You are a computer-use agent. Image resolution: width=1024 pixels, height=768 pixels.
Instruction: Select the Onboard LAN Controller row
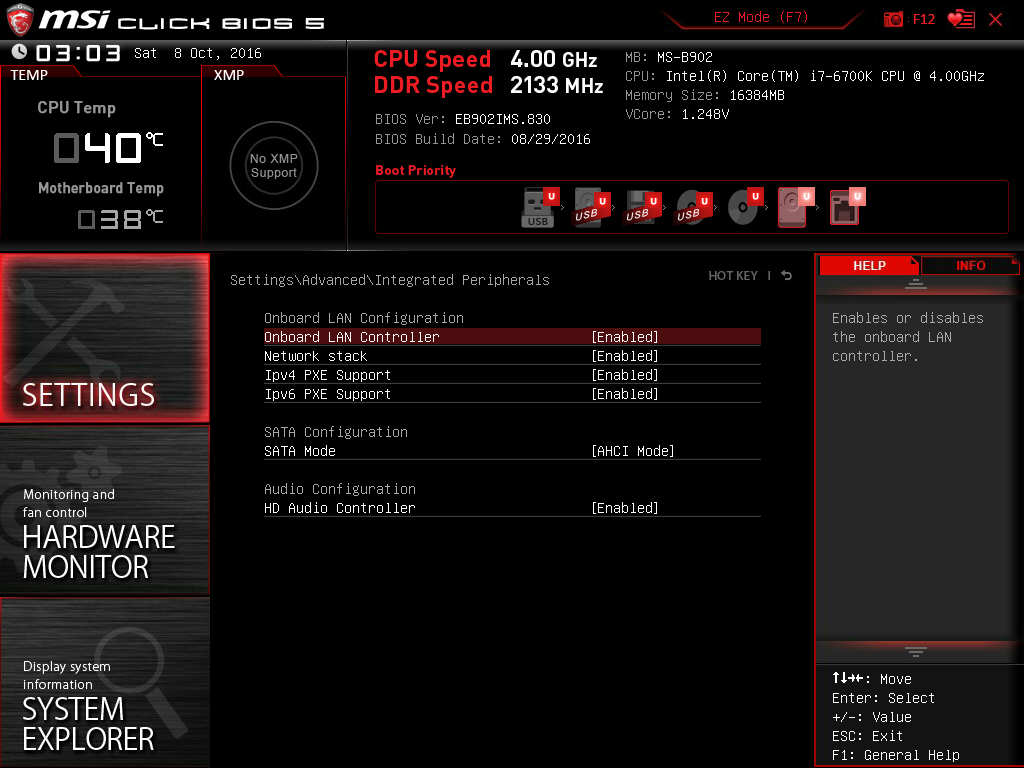[512, 337]
